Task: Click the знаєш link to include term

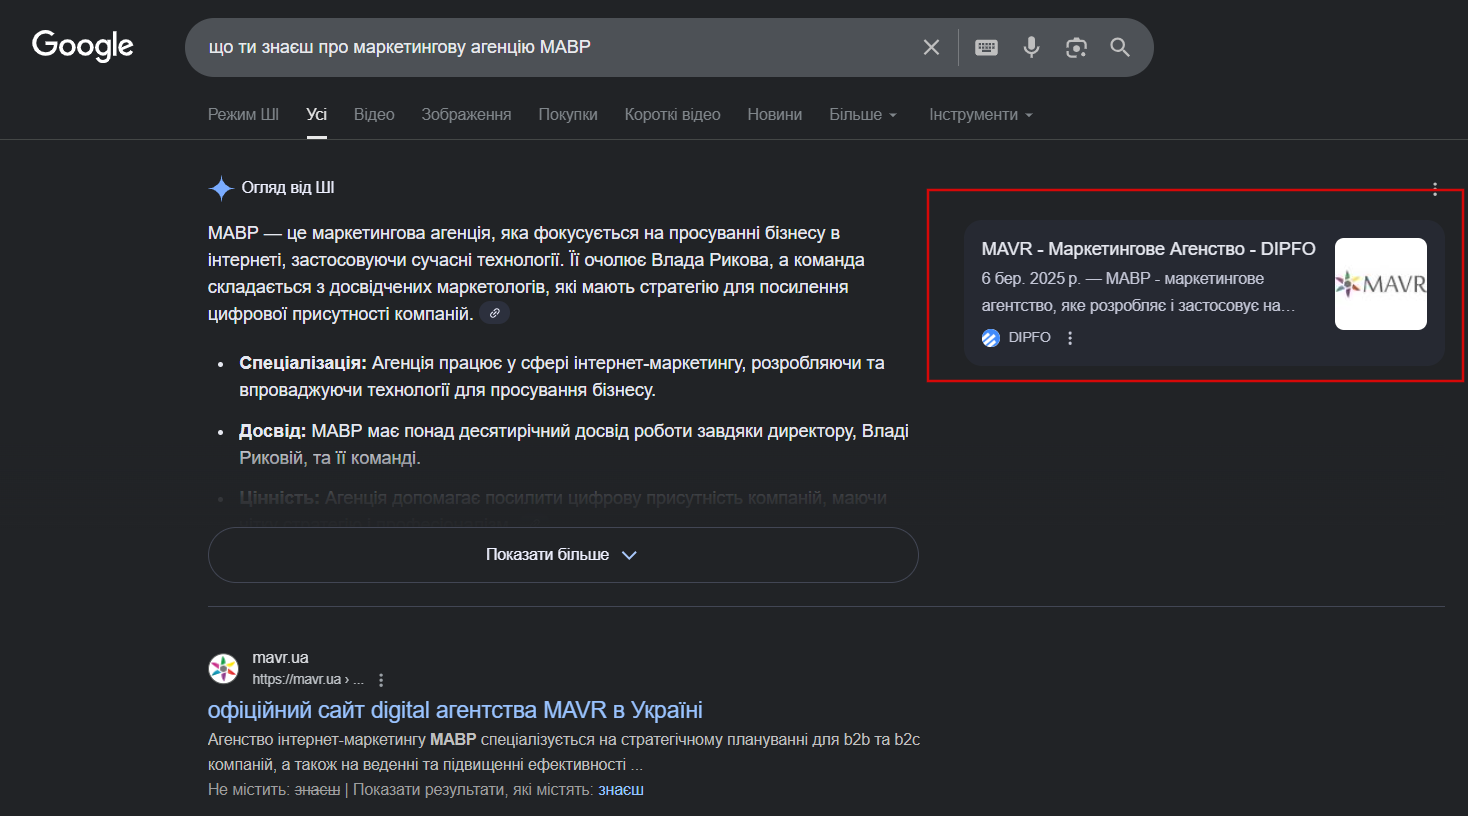Action: (621, 790)
